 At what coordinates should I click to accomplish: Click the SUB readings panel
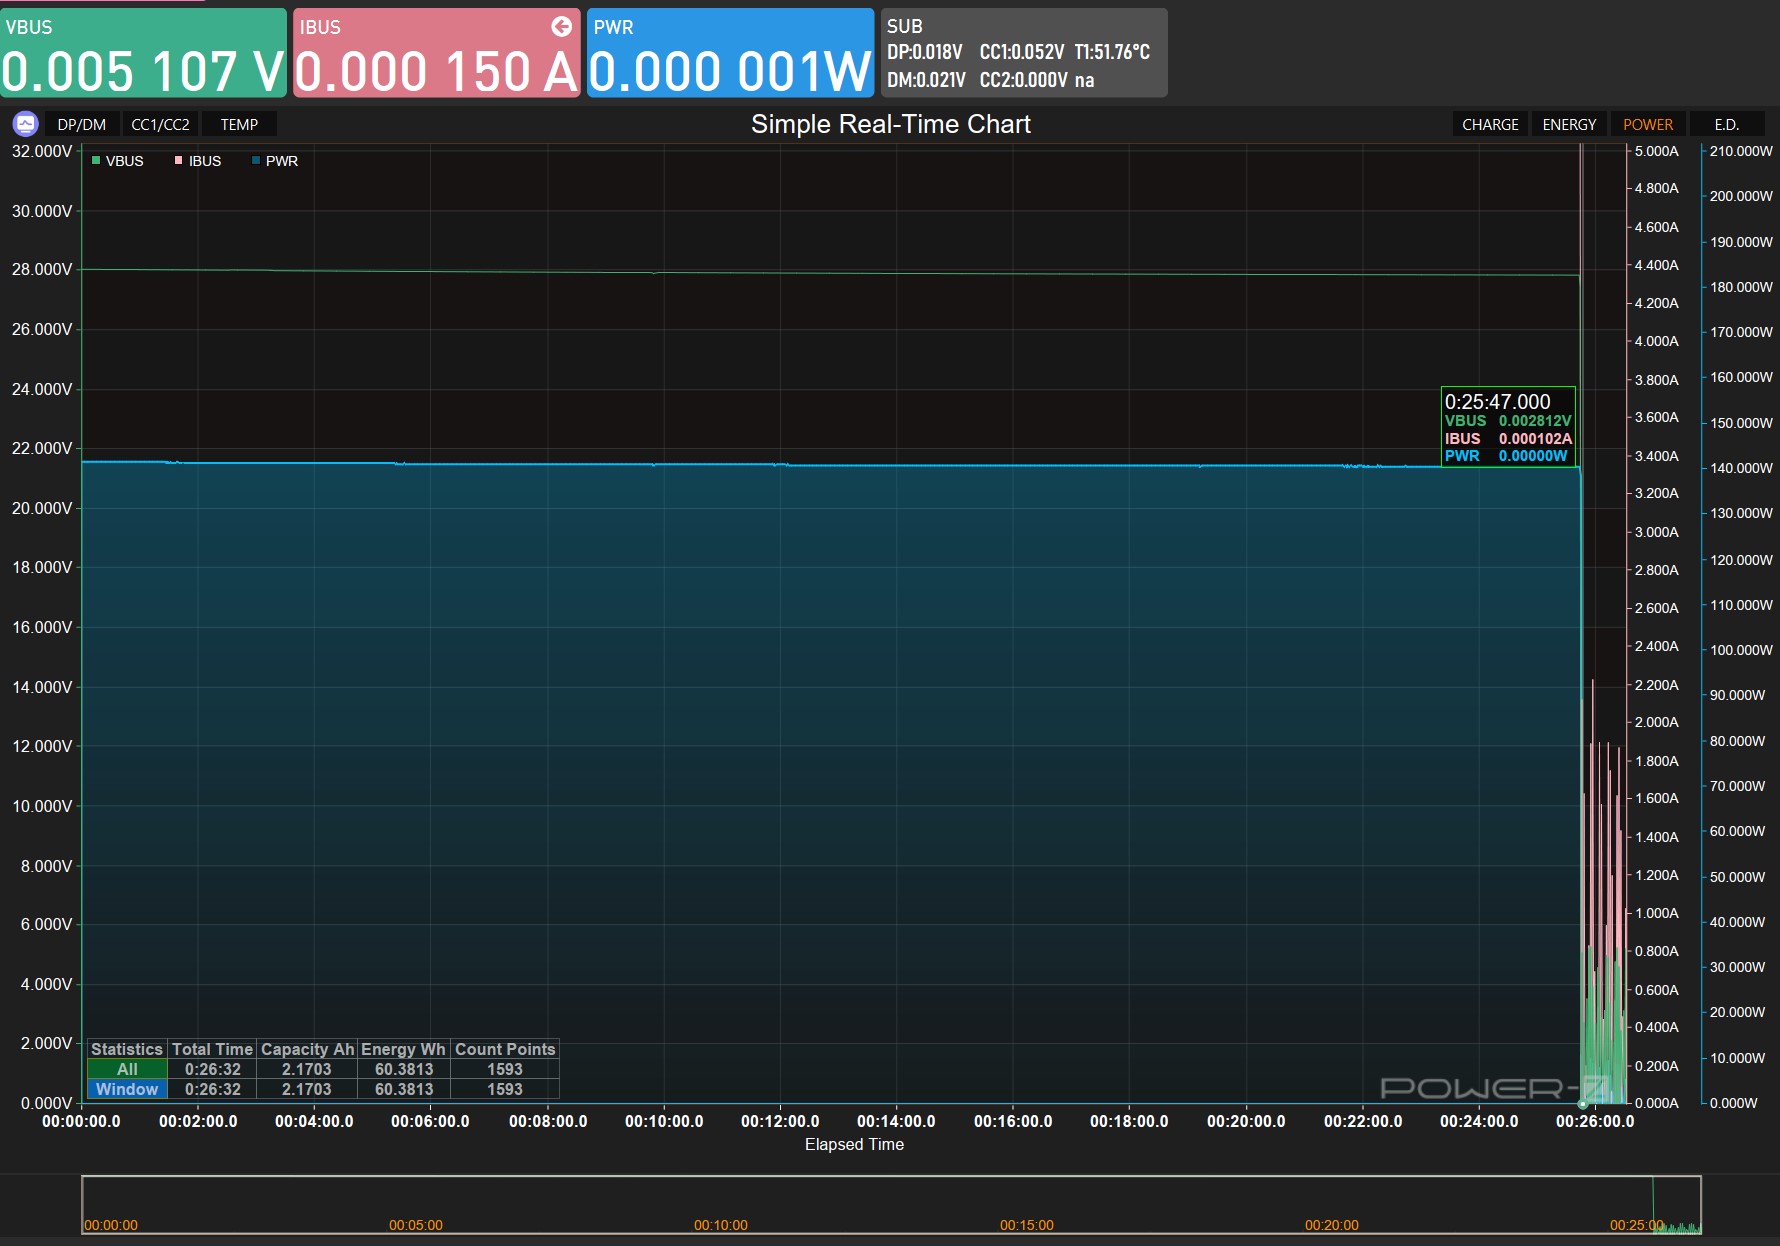1023,53
